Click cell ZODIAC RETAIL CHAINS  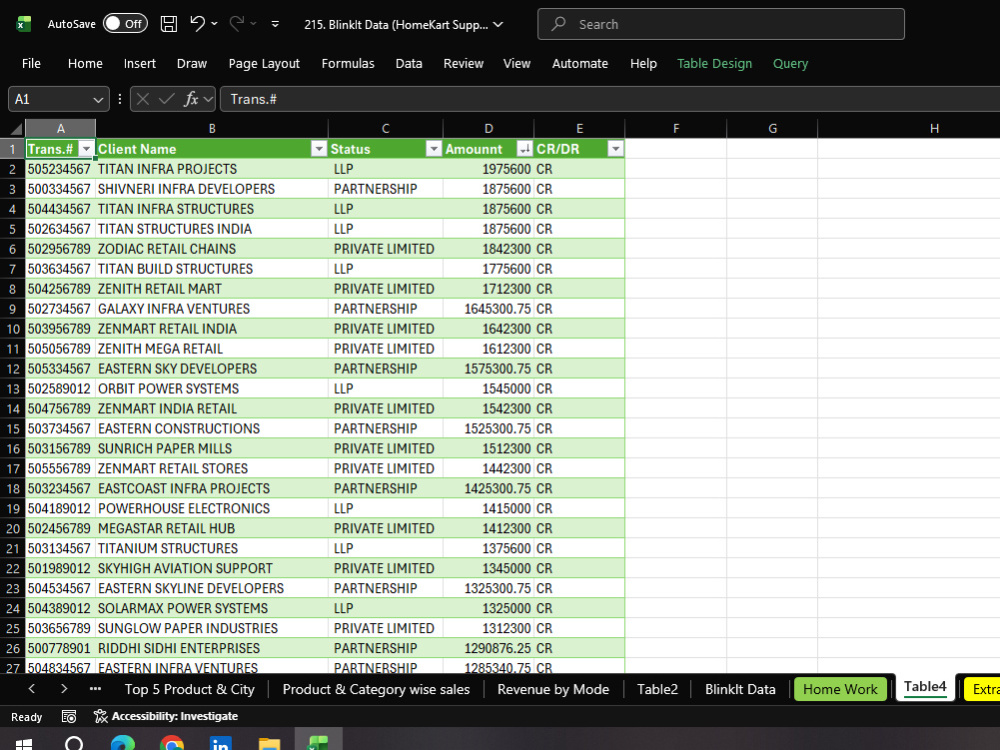[x=212, y=249]
